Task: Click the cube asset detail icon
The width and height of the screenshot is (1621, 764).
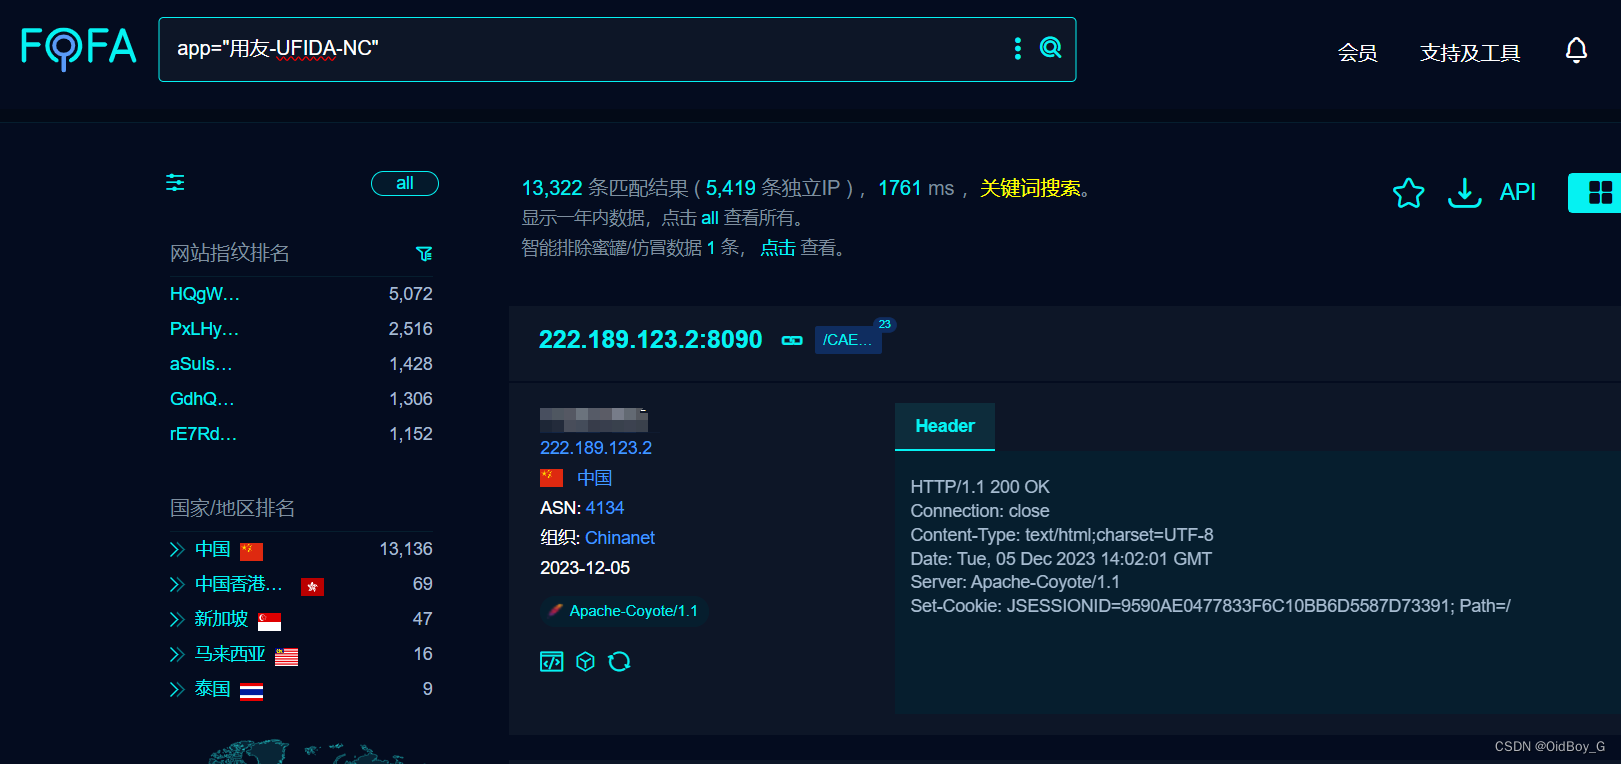Action: pos(586,661)
